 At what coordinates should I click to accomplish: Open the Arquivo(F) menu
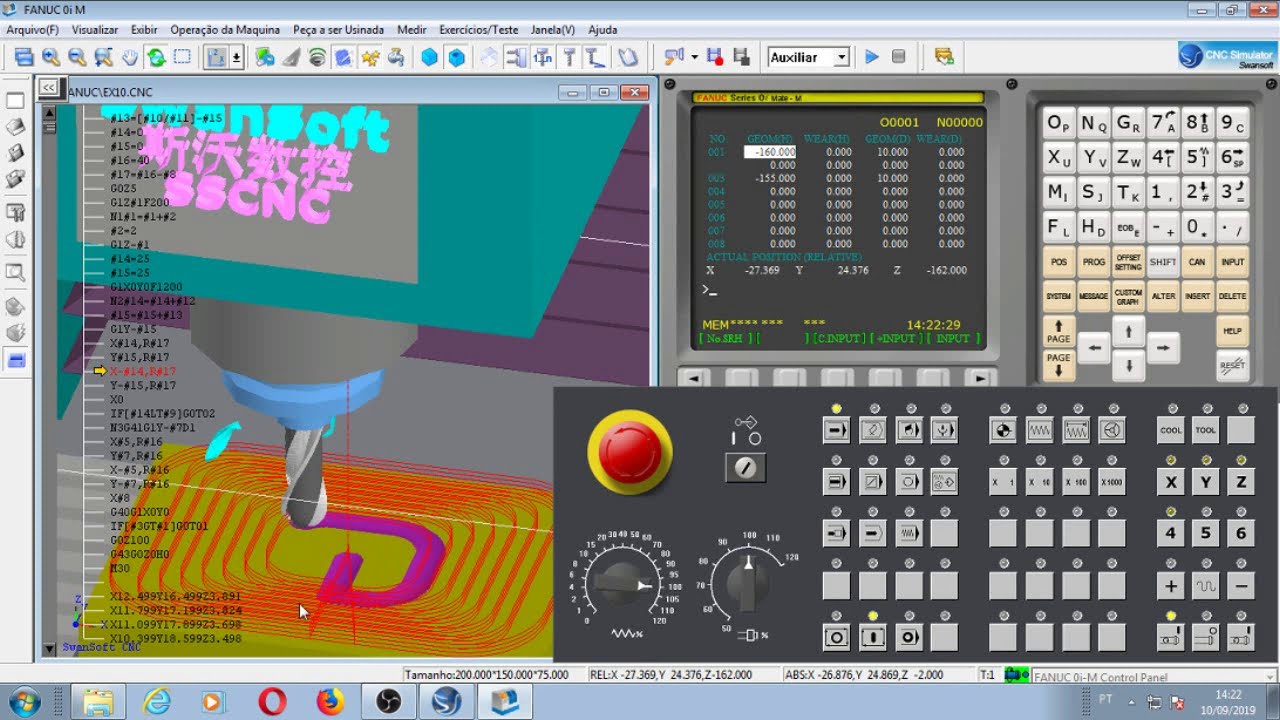(32, 30)
